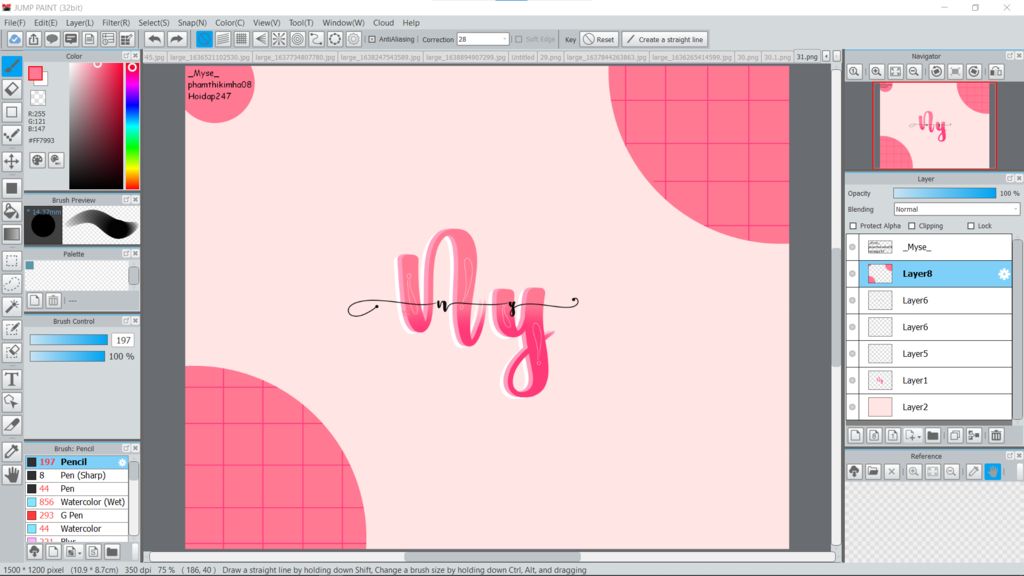
Task: Select the Lasso selection tool
Action: tap(12, 283)
